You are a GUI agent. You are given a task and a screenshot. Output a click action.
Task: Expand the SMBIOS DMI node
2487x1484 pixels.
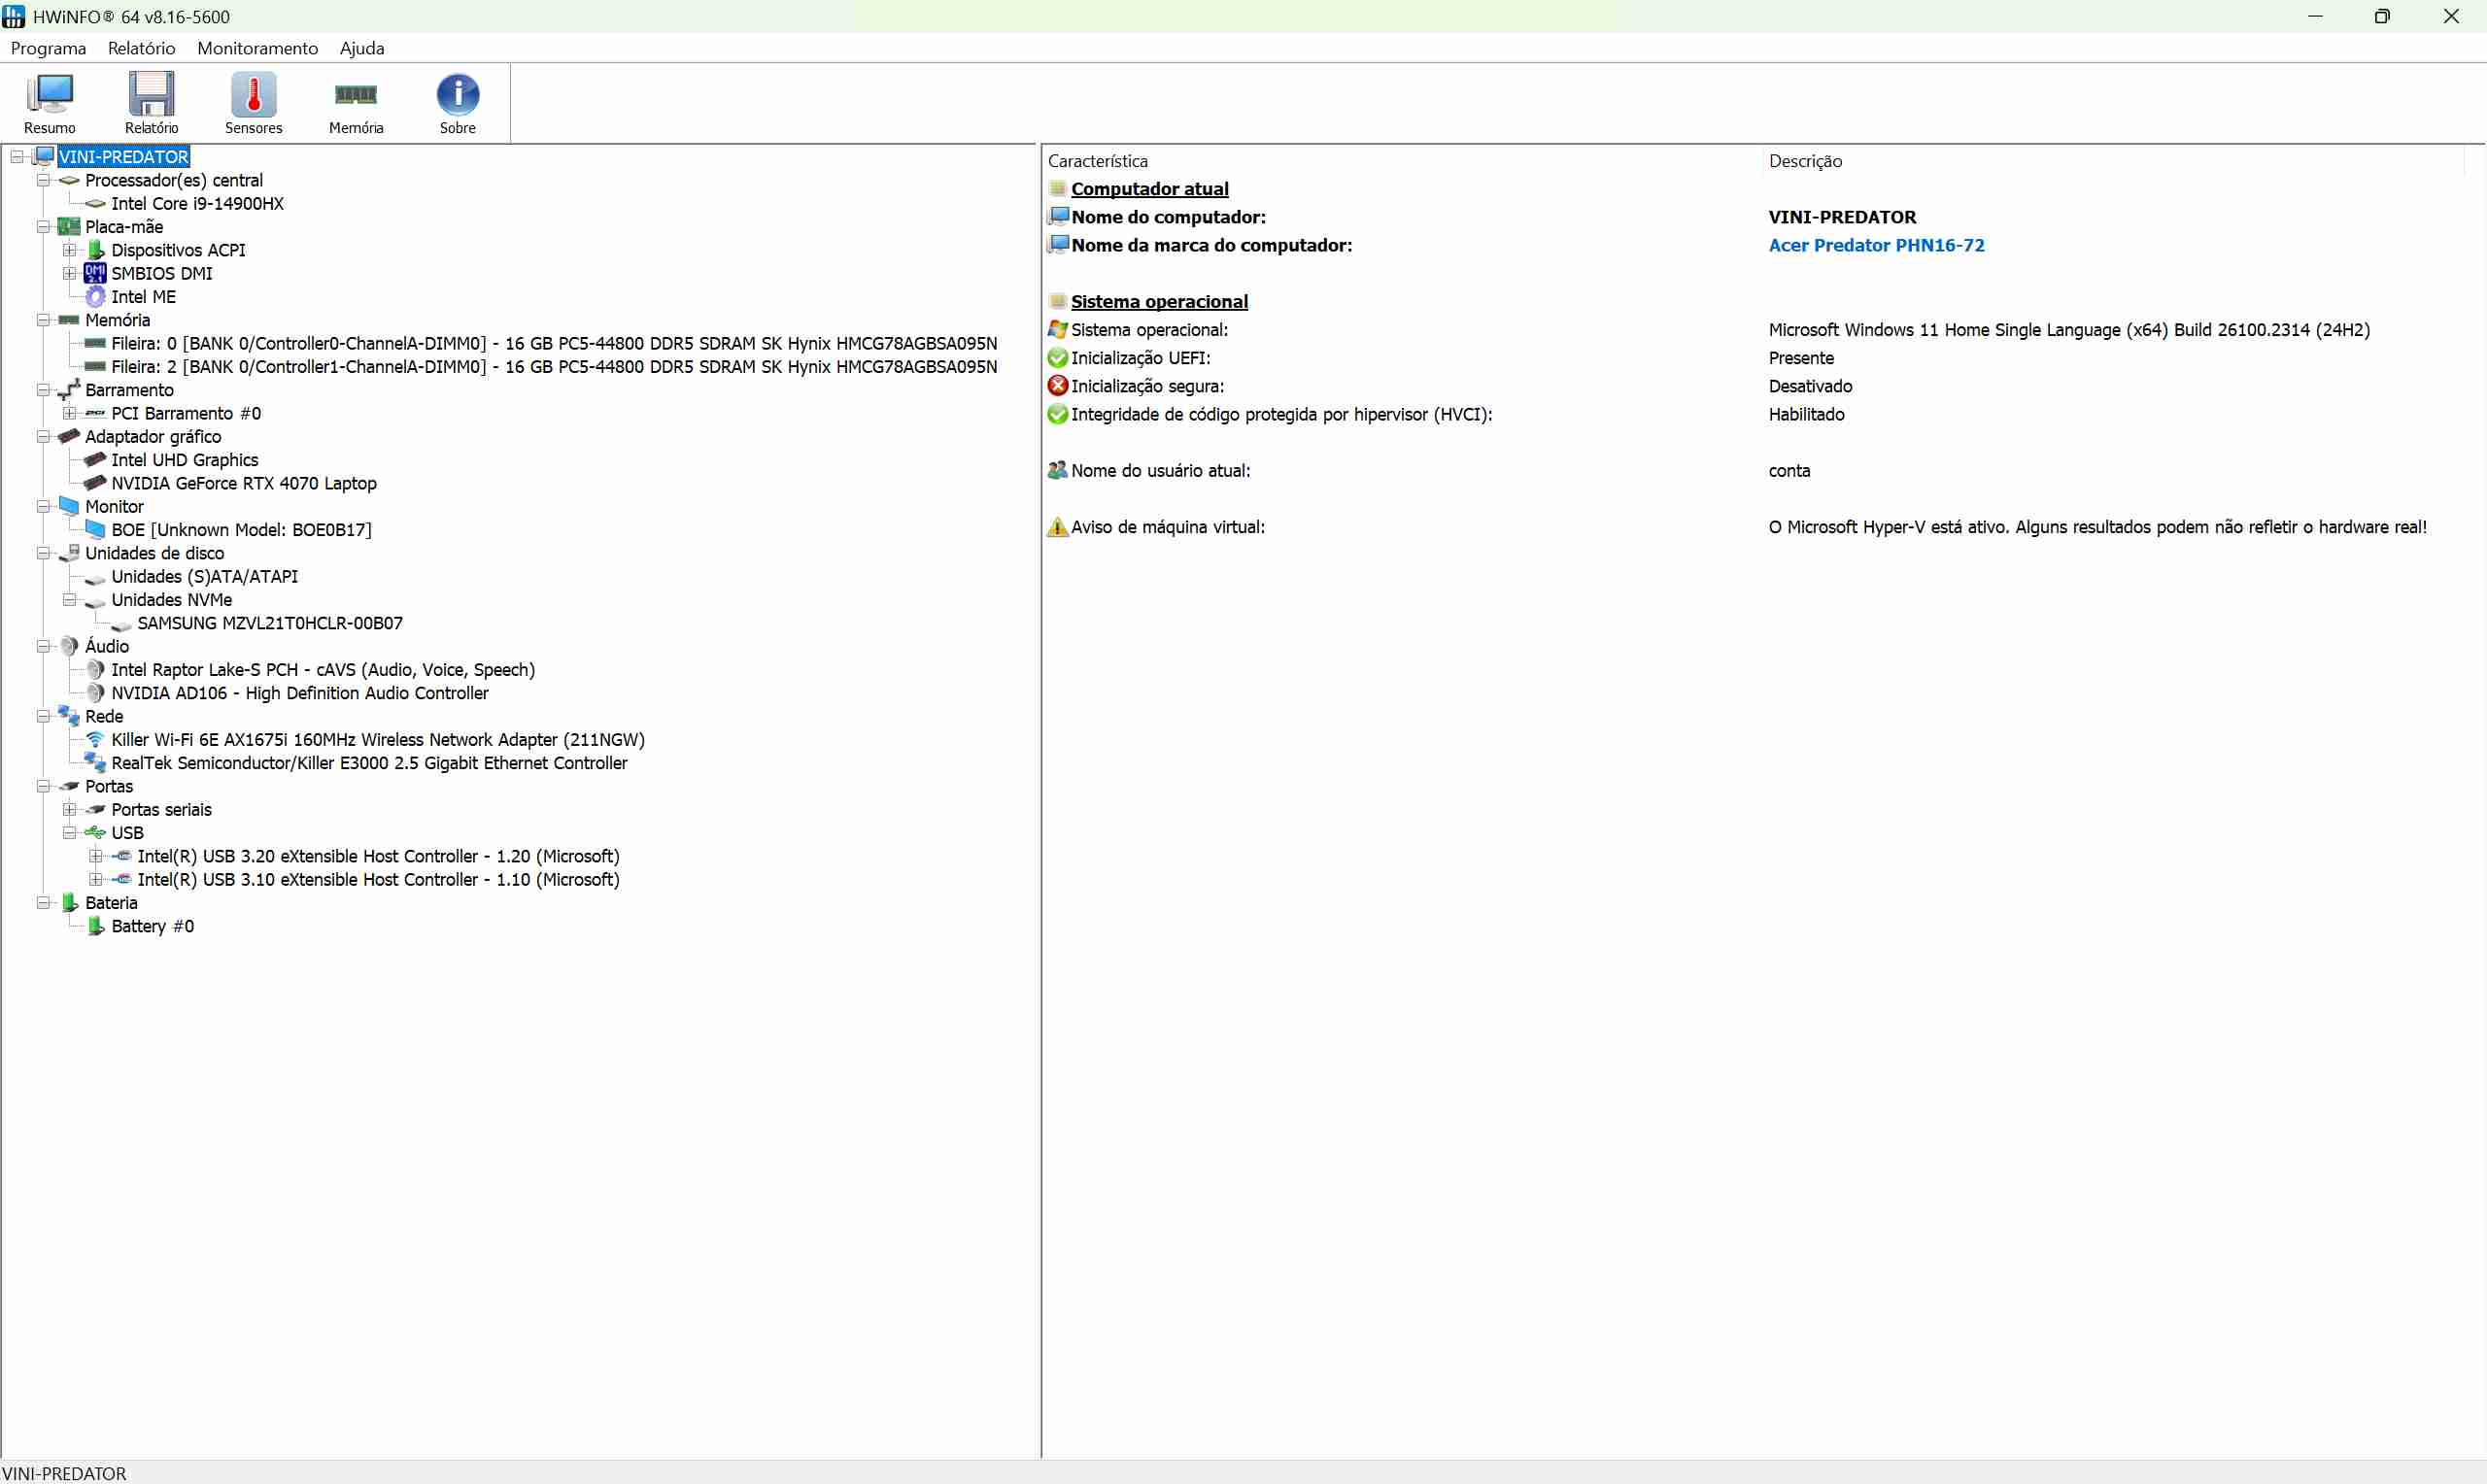(69, 273)
